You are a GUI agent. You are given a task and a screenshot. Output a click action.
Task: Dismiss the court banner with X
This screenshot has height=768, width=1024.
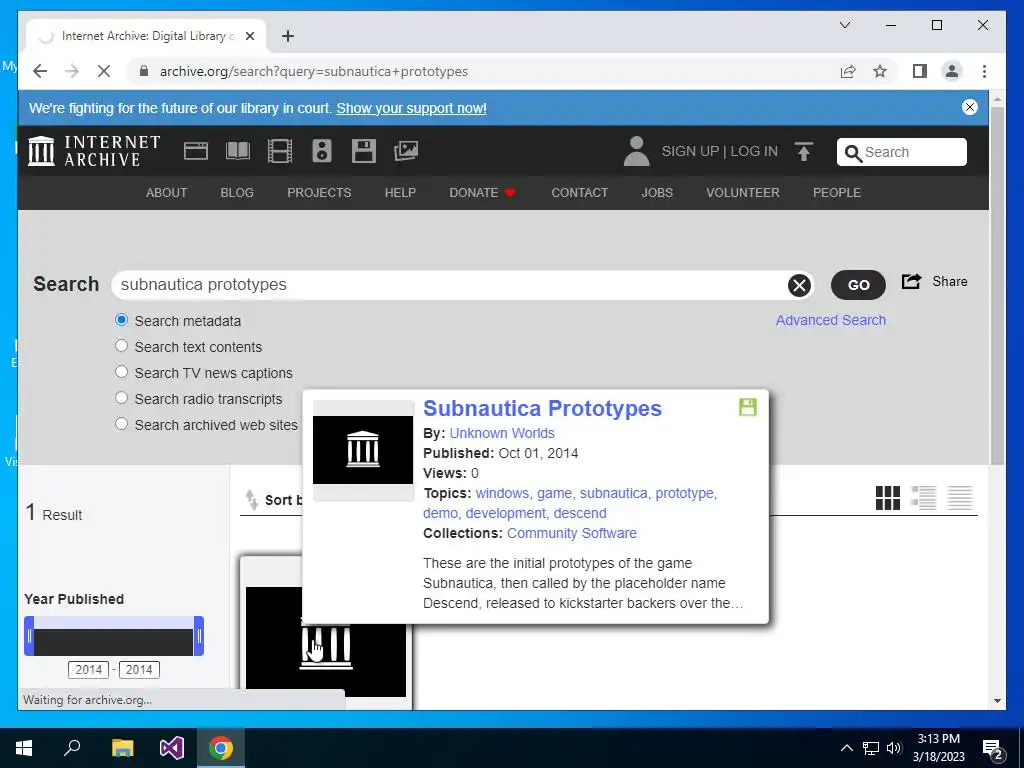pyautogui.click(x=970, y=107)
